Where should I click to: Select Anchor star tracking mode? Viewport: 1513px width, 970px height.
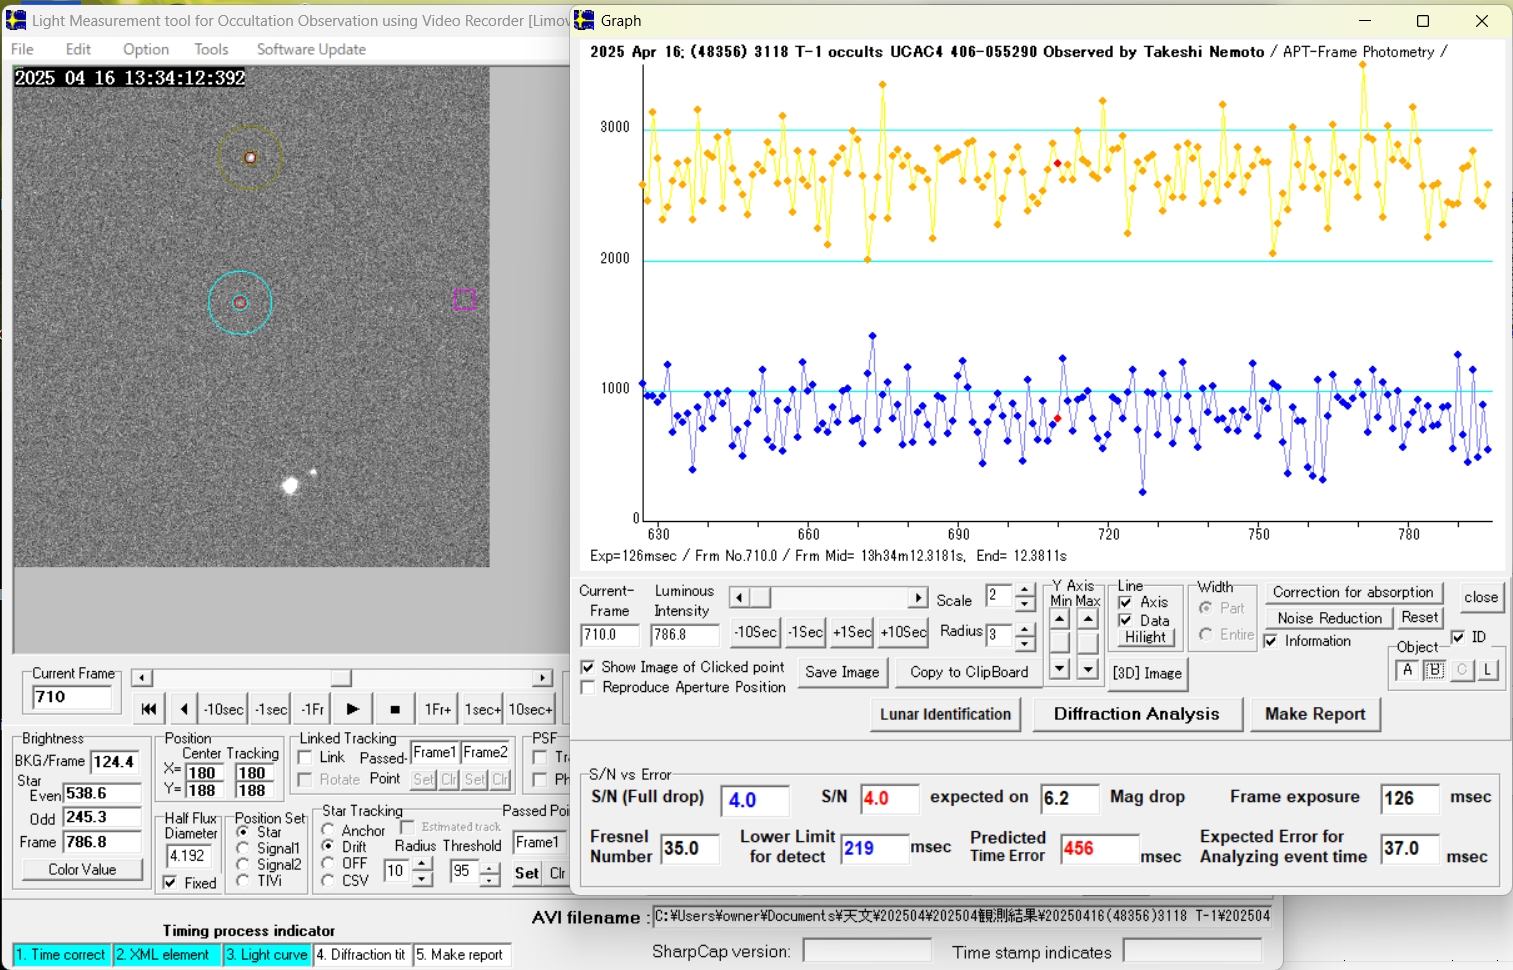[x=328, y=830]
